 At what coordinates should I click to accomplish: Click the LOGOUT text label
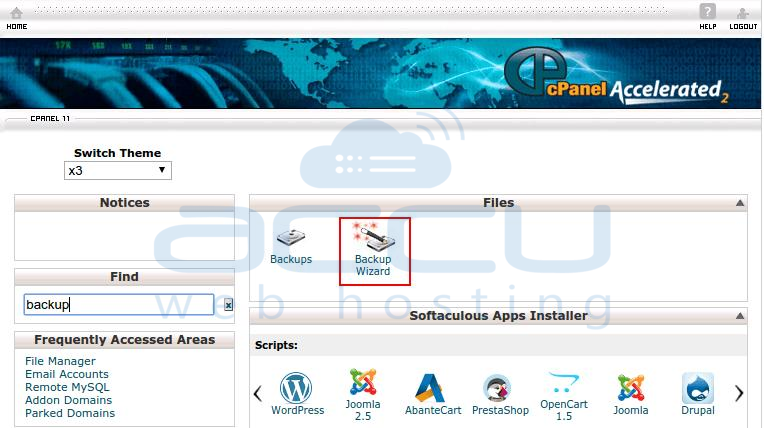(x=743, y=26)
